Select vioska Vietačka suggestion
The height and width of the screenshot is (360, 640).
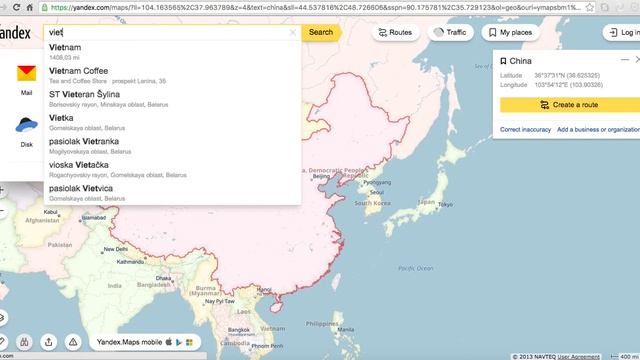click(173, 169)
